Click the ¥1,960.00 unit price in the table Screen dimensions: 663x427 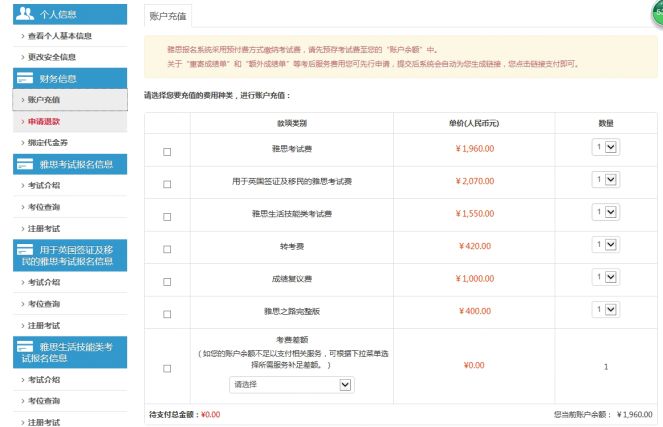[x=475, y=148]
